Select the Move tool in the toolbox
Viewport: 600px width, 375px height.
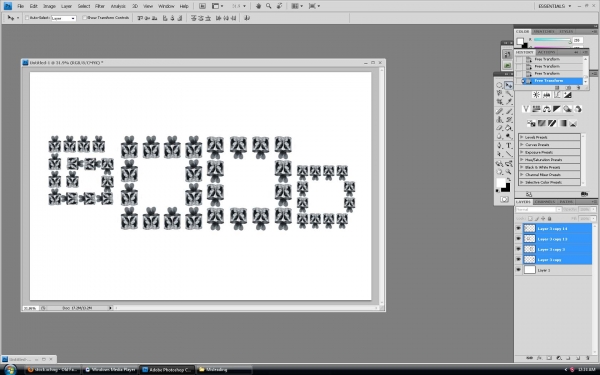[509, 85]
